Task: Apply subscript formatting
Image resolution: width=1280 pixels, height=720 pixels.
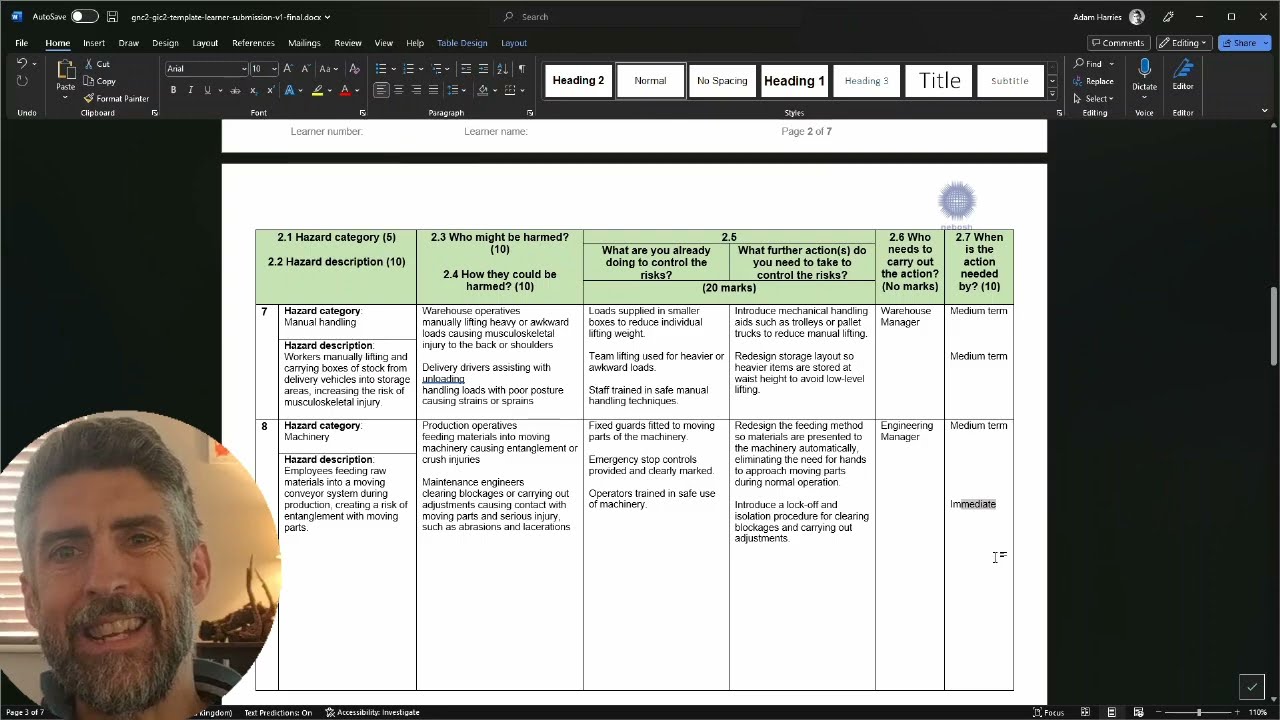Action: [x=253, y=91]
